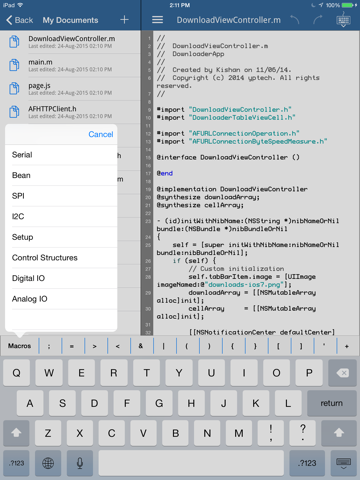The image size is (360, 480).
Task: Undo last edit with undo arrow
Action: [x=294, y=20]
